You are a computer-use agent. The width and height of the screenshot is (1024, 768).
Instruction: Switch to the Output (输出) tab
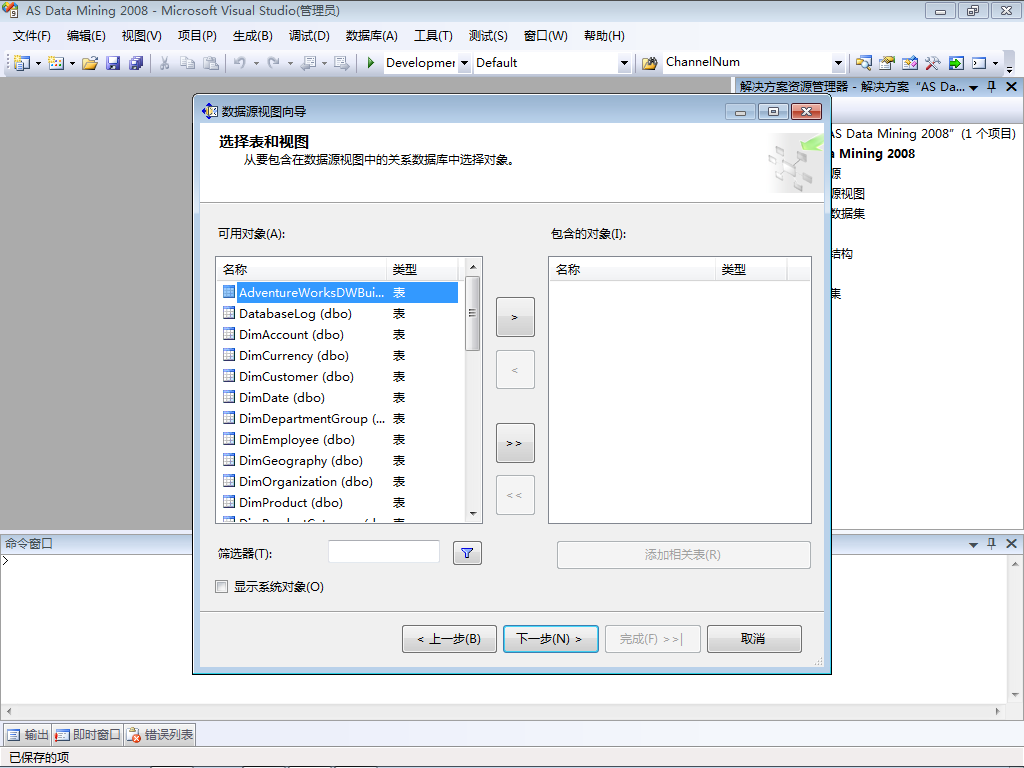[x=27, y=735]
